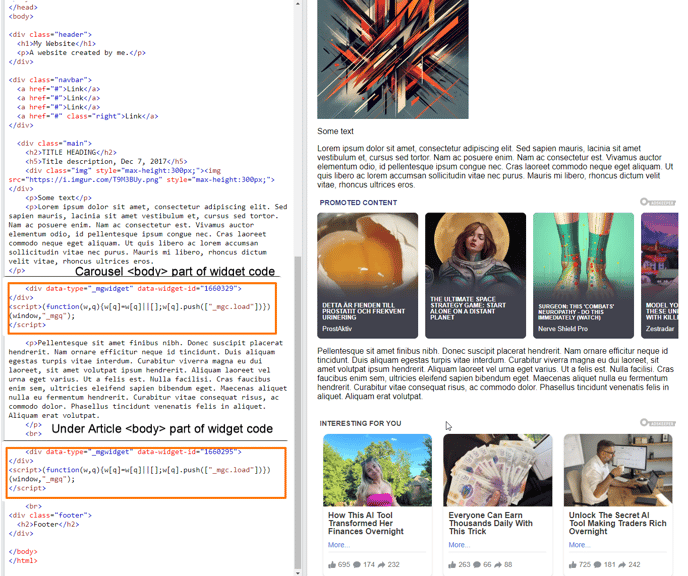Click the cash photo for 'Everyone Can Earn'
This screenshot has width=688, height=576.
[x=498, y=470]
